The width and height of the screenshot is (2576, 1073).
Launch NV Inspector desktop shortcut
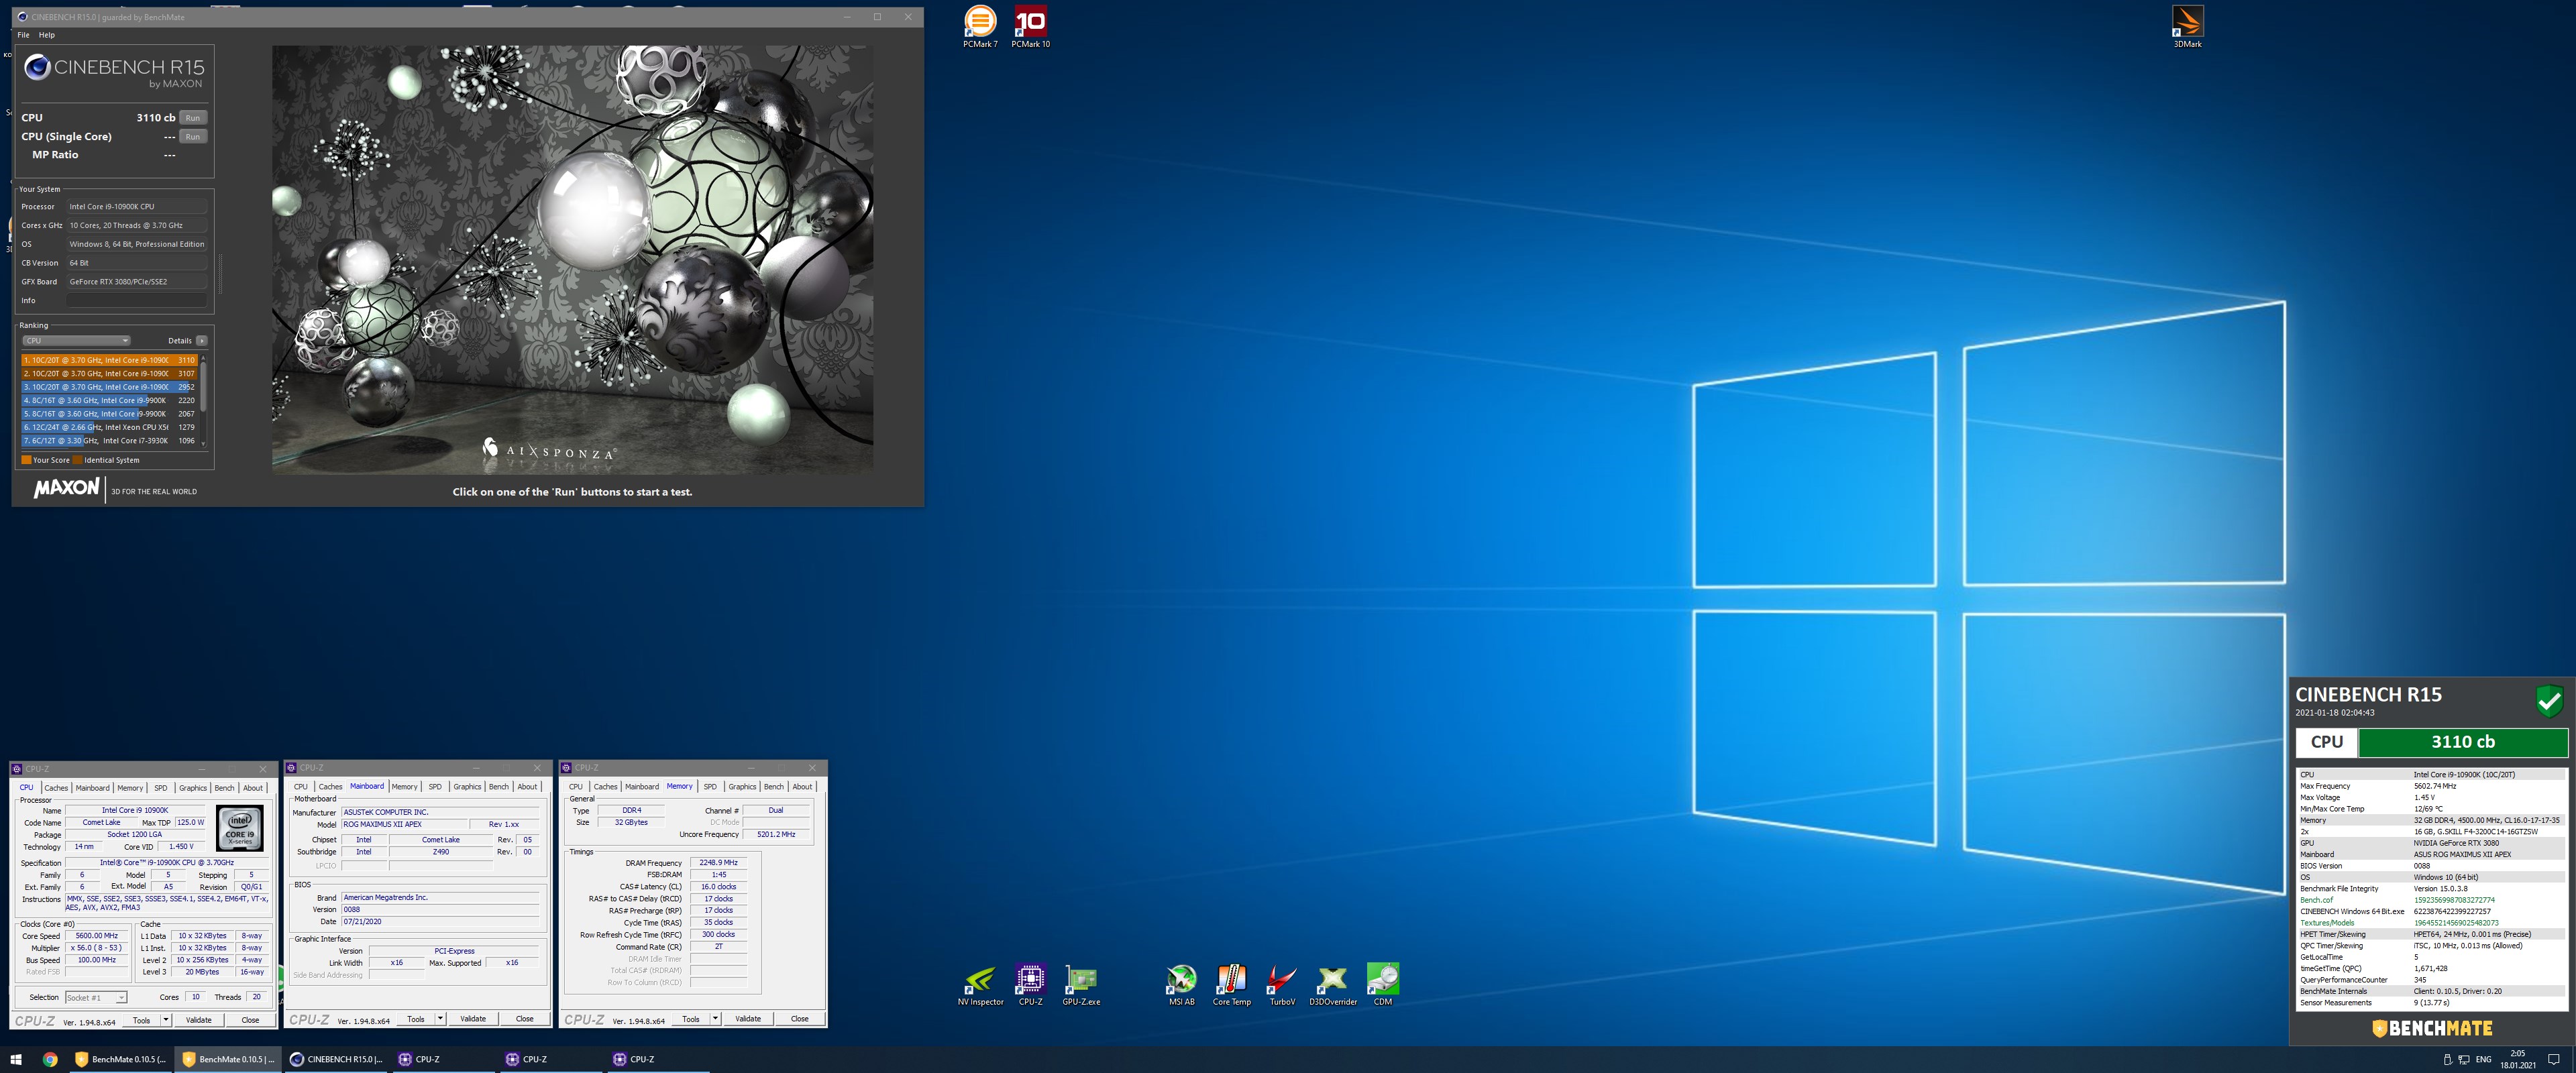click(x=980, y=984)
